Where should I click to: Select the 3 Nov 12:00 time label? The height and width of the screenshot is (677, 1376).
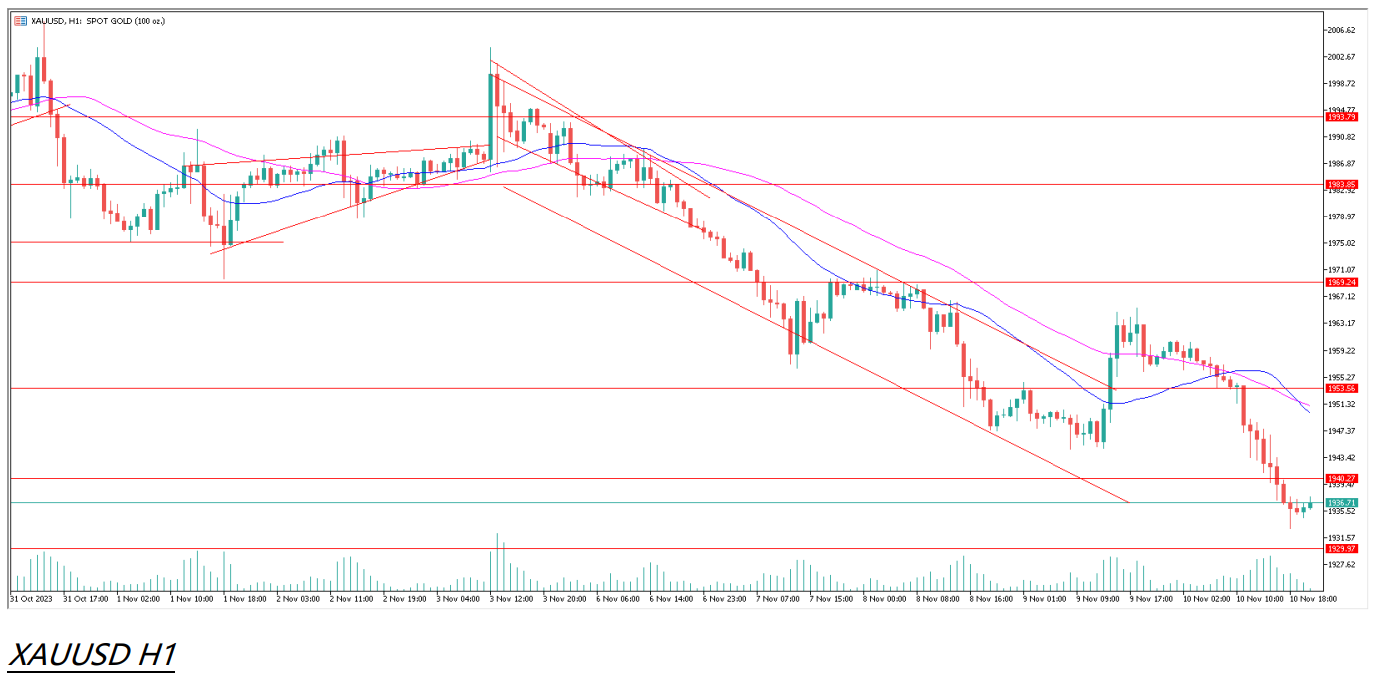(510, 599)
